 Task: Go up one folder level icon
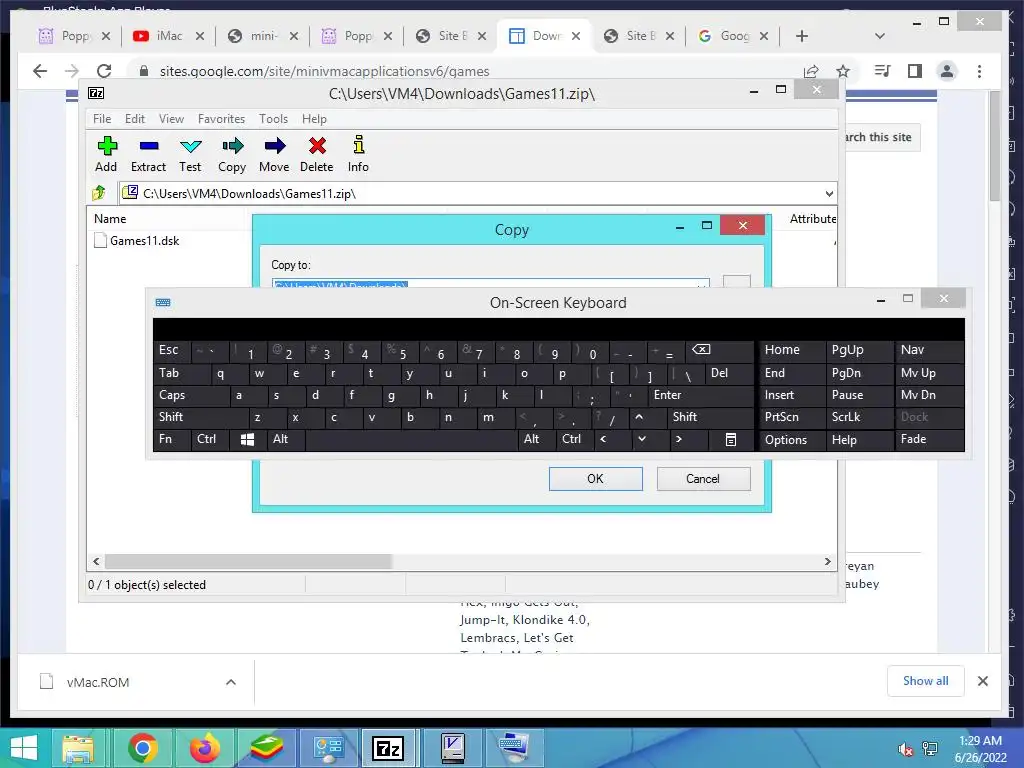coord(99,193)
